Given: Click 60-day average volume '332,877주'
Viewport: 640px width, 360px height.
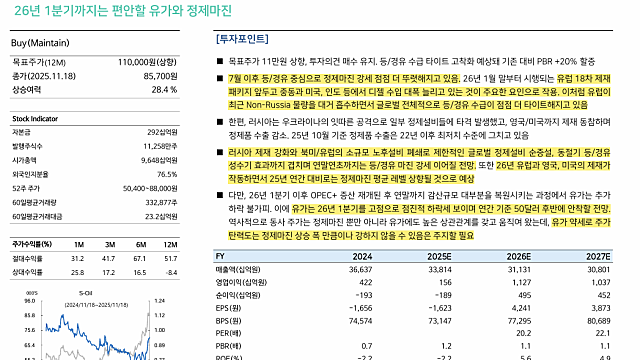Looking at the screenshot, I should tap(161, 202).
